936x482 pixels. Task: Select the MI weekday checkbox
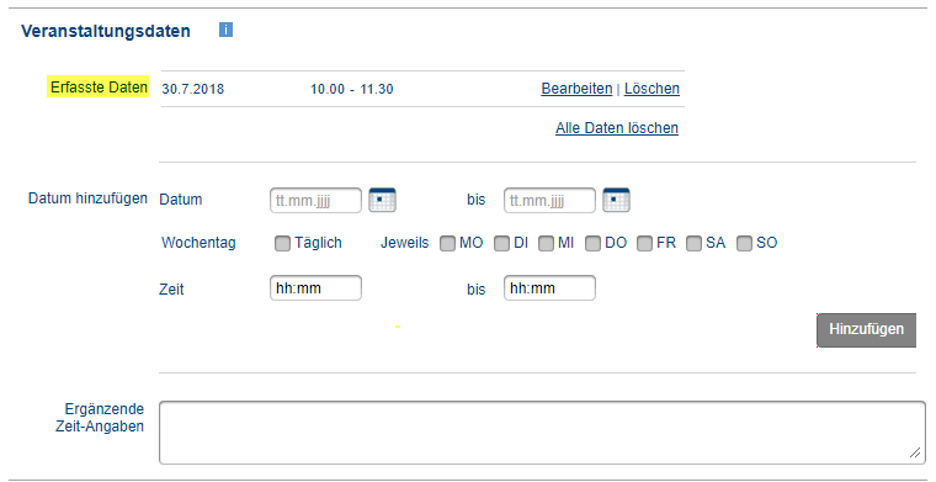pyautogui.click(x=546, y=243)
